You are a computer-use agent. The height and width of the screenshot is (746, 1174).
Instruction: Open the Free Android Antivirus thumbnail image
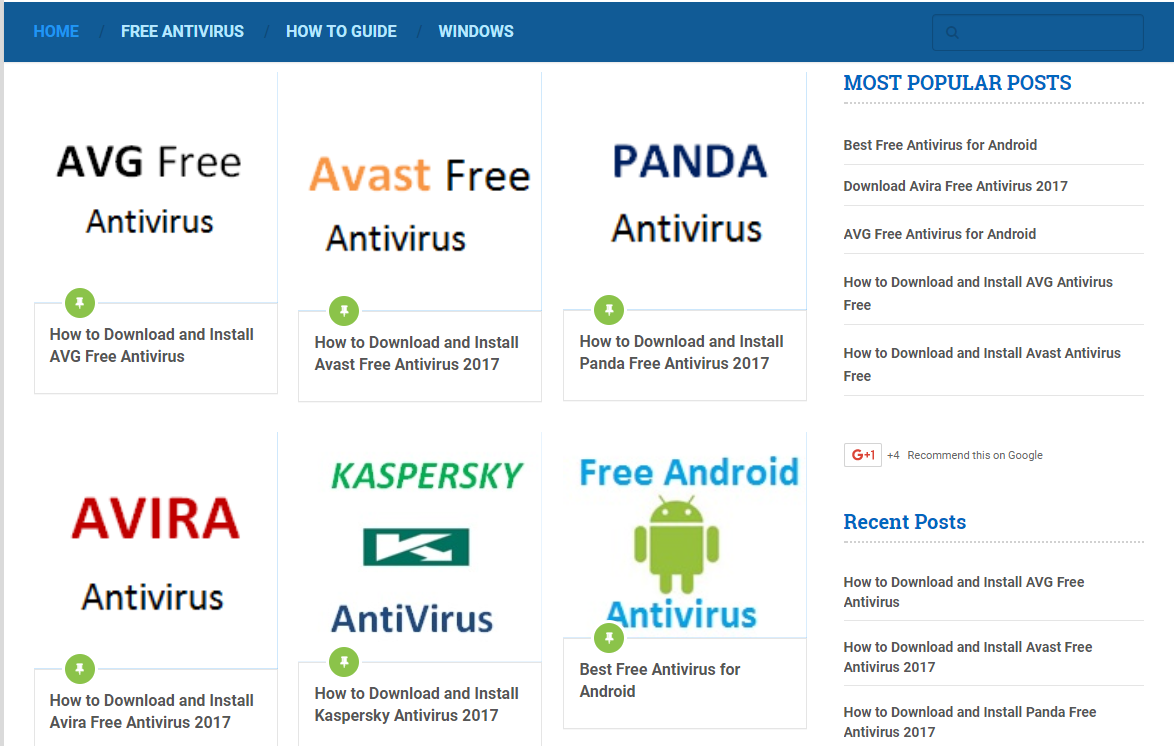(685, 536)
